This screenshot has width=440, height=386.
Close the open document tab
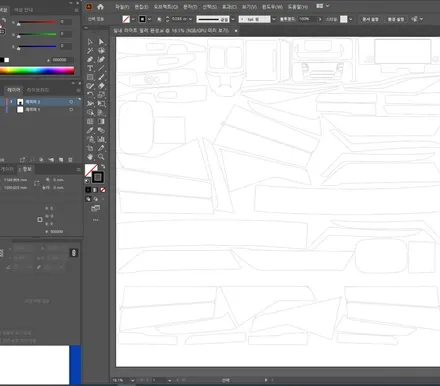236,31
